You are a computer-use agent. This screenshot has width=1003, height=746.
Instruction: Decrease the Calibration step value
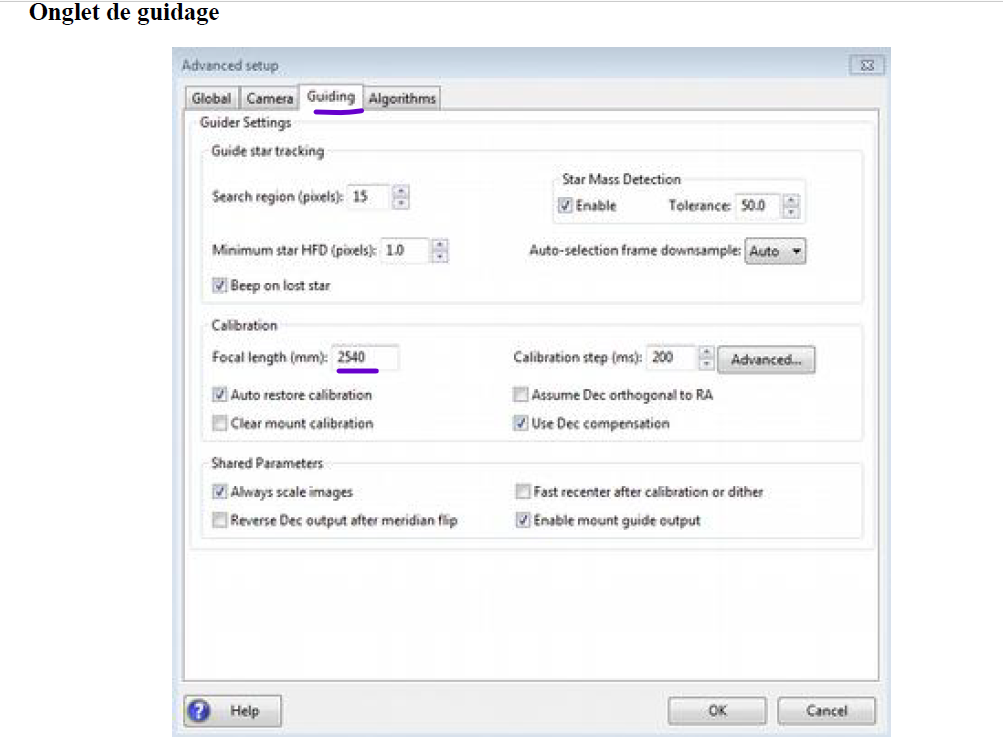click(706, 364)
